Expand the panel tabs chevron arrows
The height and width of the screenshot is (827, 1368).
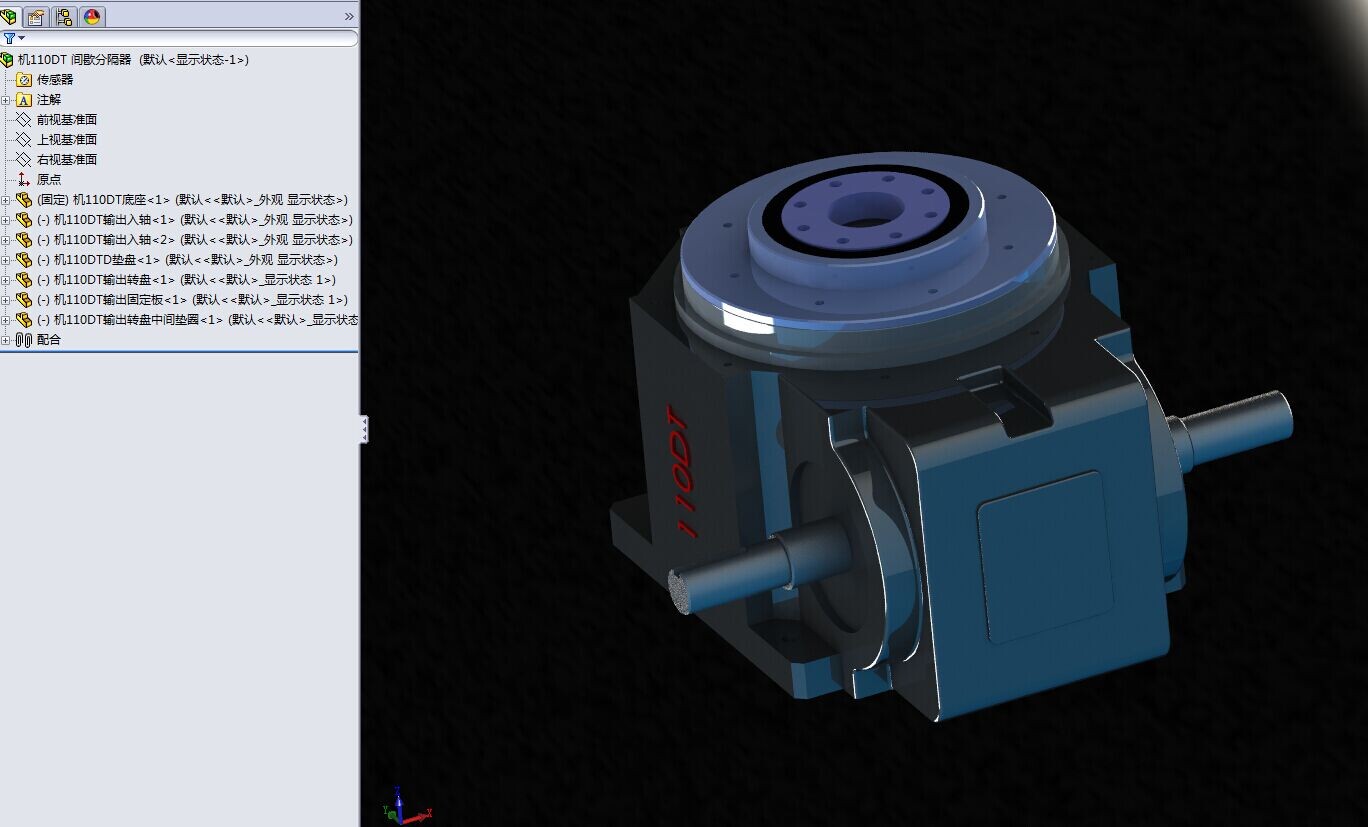coord(349,17)
